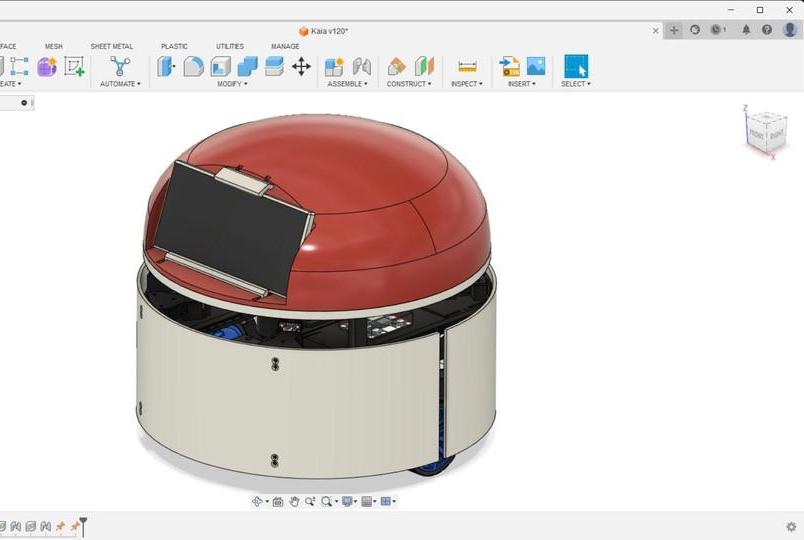Open the notifications bell
The height and width of the screenshot is (540, 804).
pyautogui.click(x=746, y=30)
